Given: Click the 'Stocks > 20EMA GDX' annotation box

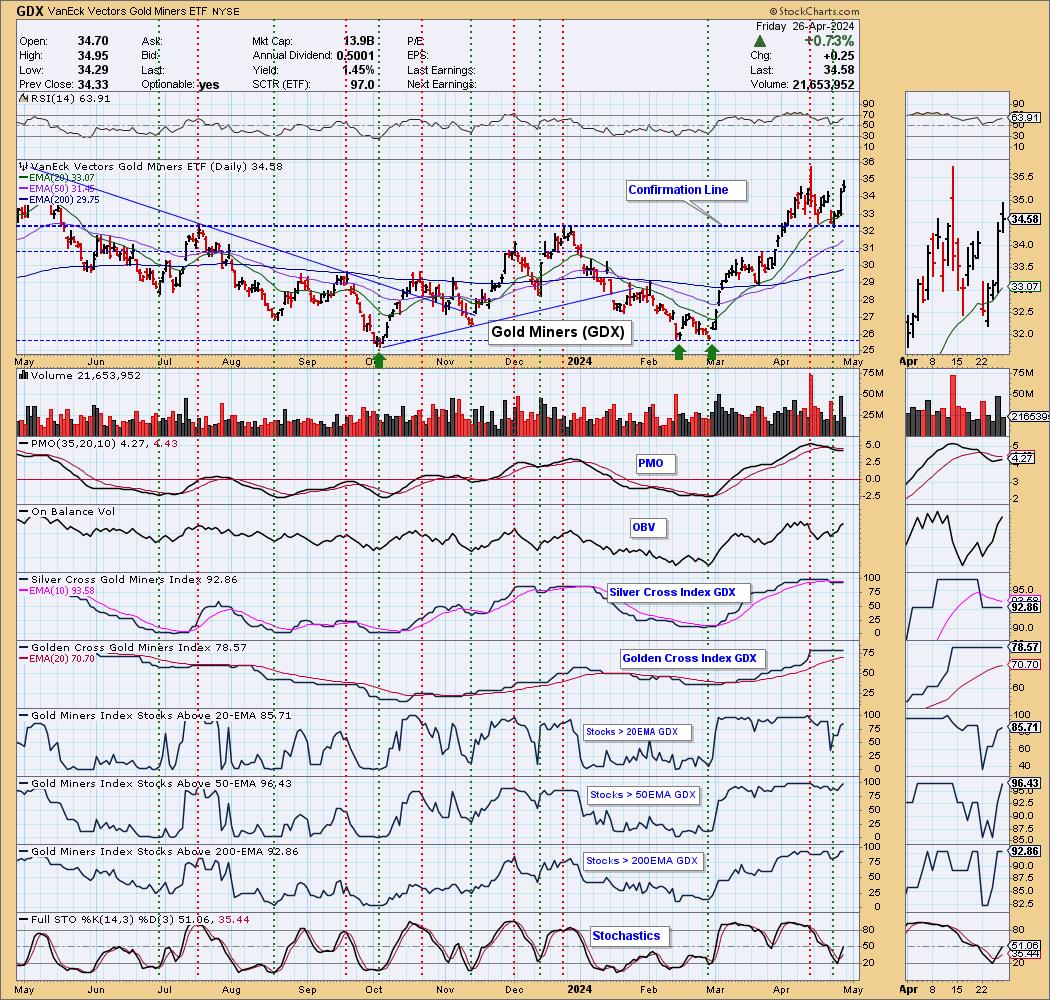Looking at the screenshot, I should point(637,732).
